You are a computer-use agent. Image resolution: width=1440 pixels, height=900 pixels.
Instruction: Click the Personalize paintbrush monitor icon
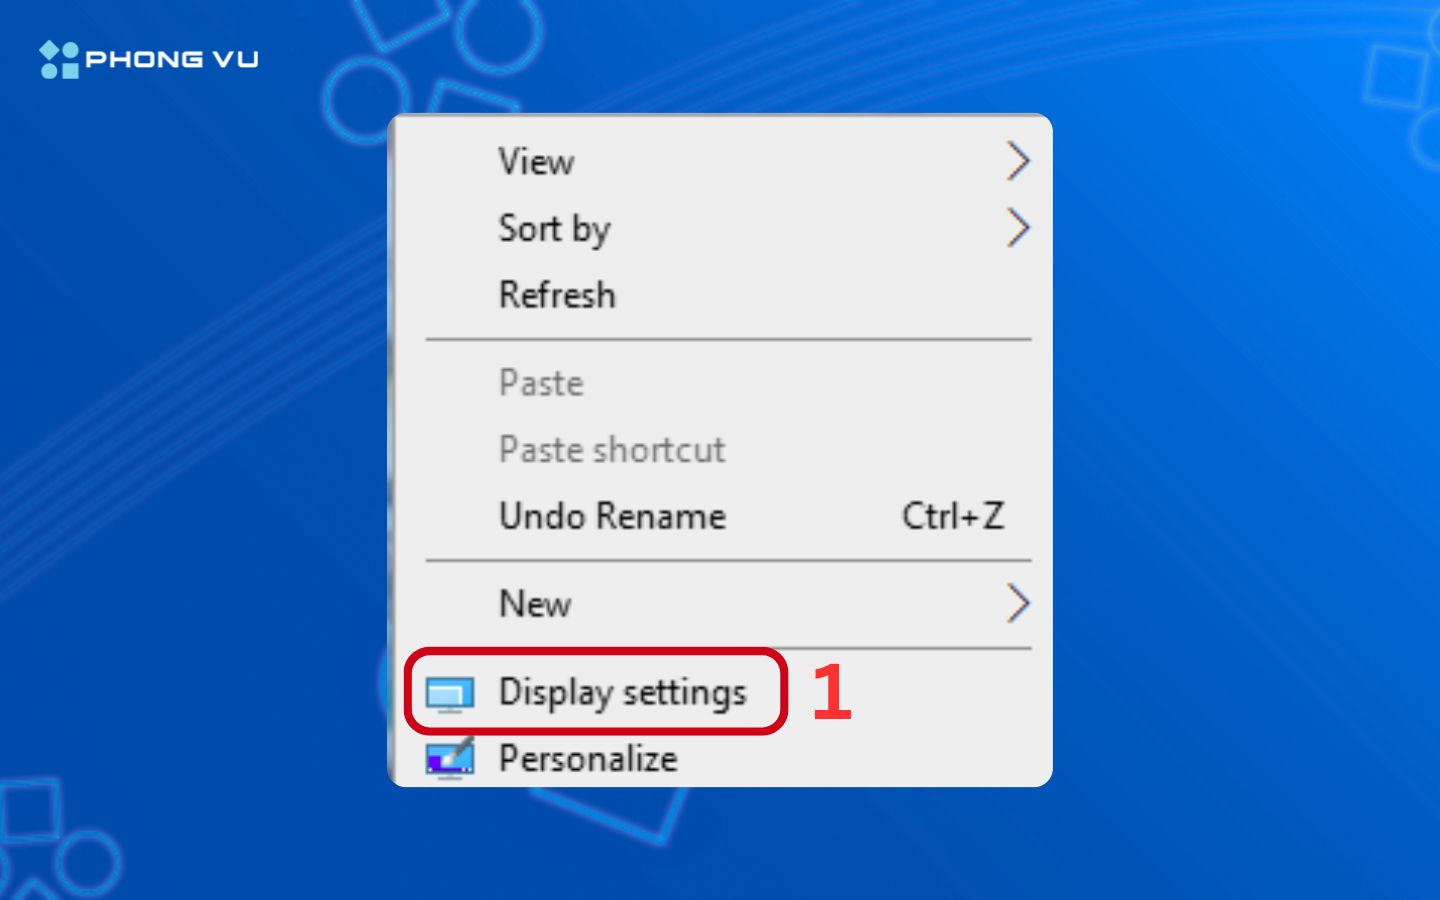[449, 758]
